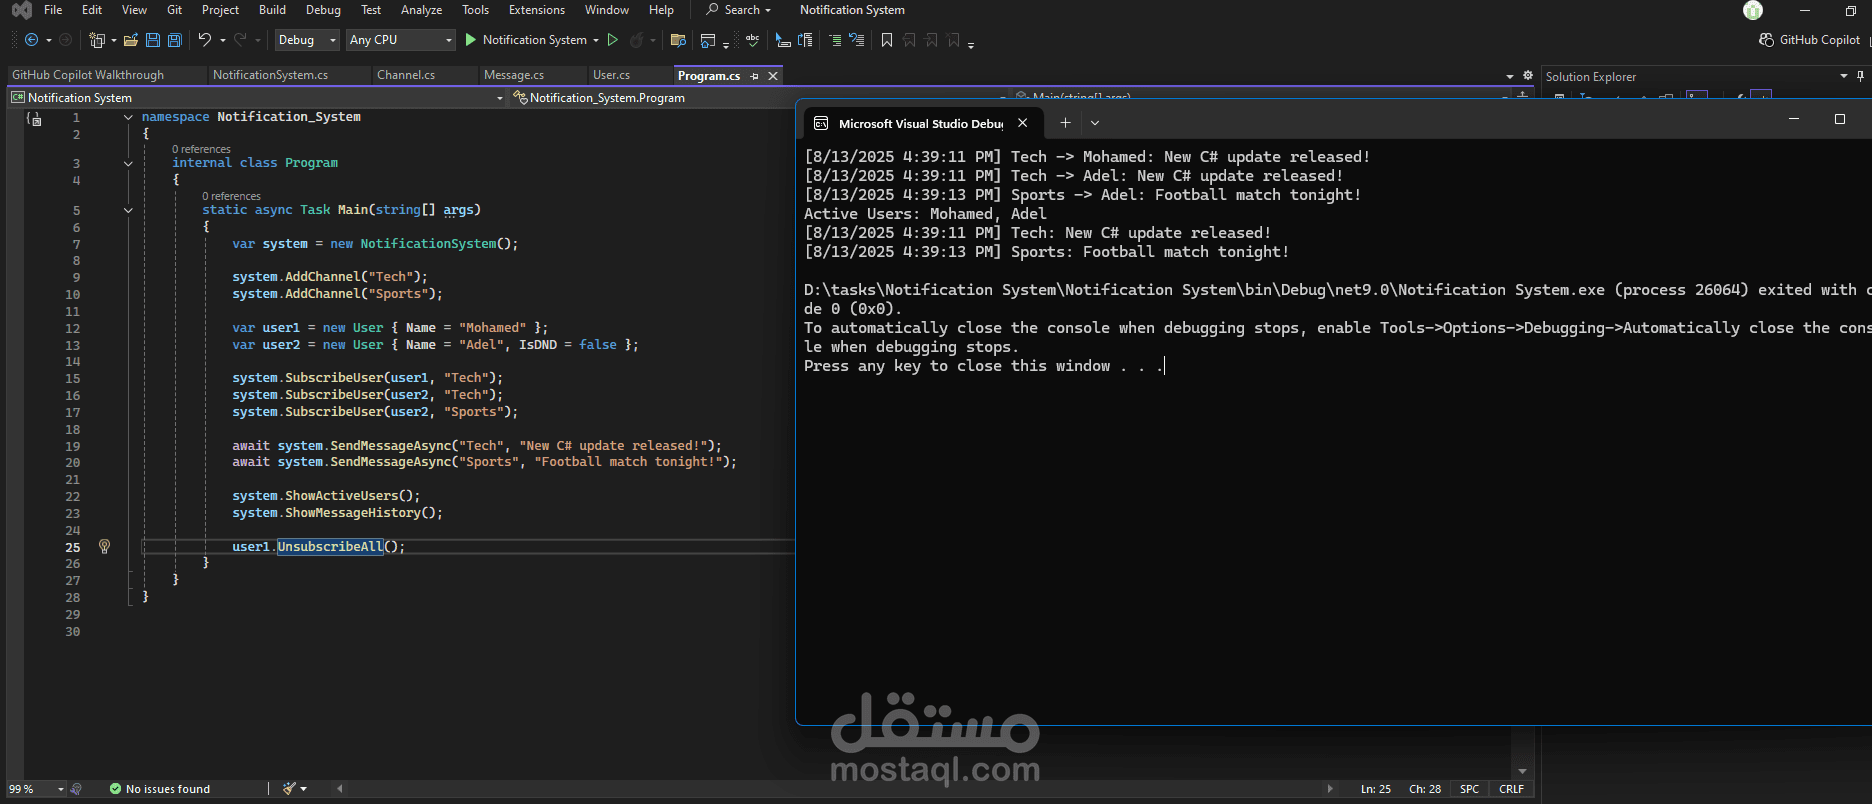
Task: Click the Navigate Backward arrow icon
Action: 32,40
